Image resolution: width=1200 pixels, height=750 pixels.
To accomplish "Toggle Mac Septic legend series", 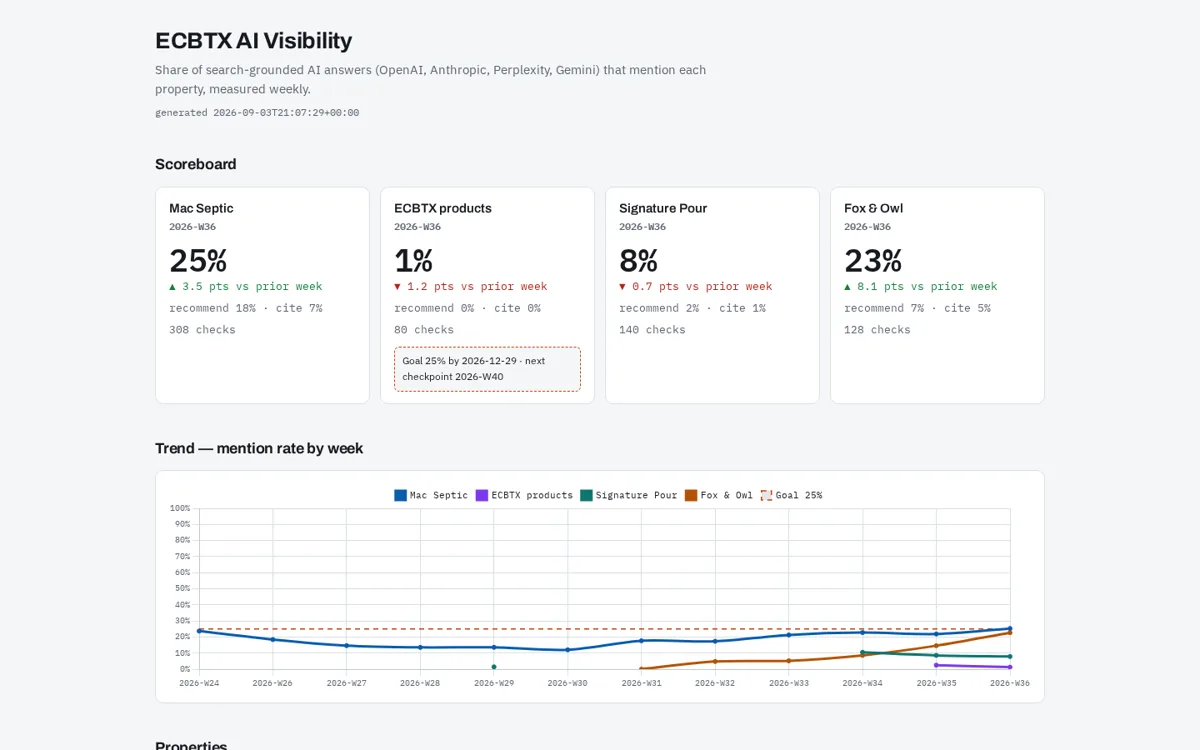I will [x=431, y=495].
